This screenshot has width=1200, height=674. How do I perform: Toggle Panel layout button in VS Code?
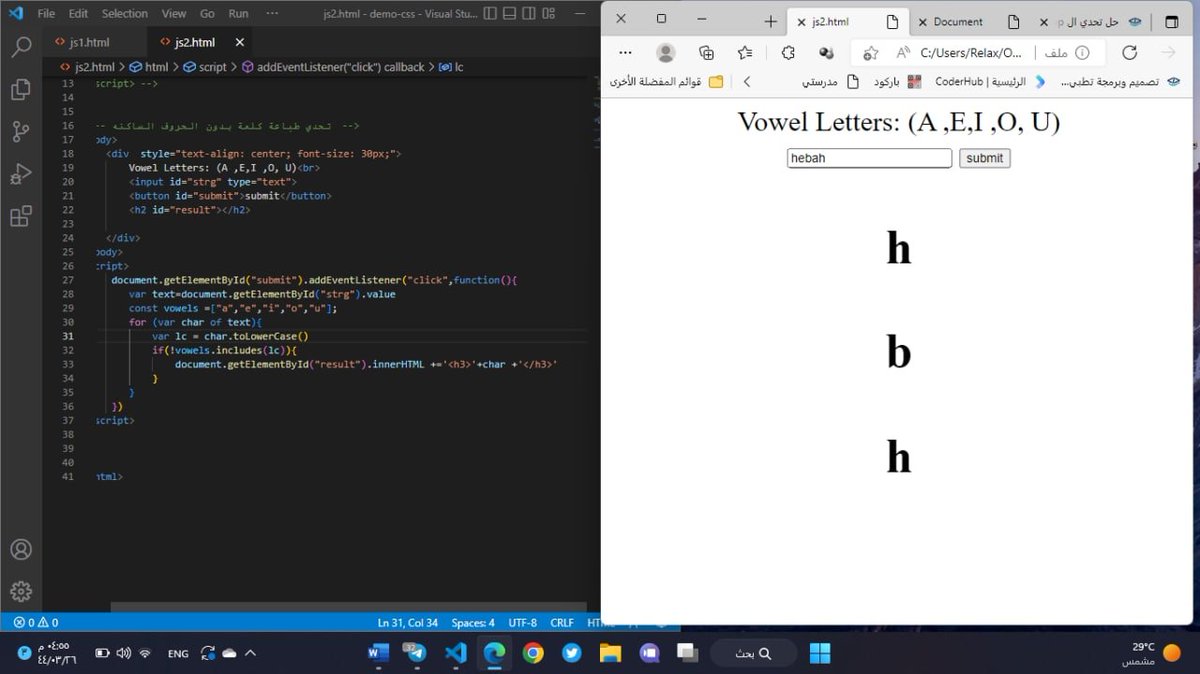click(x=509, y=14)
